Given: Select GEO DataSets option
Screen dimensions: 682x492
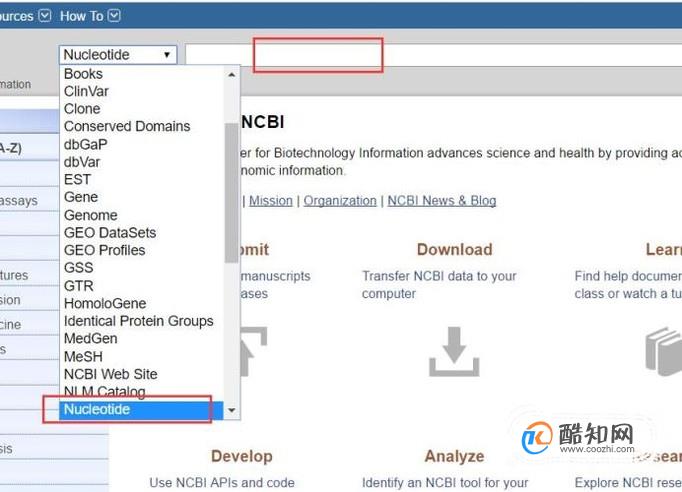Looking at the screenshot, I should [141, 232].
